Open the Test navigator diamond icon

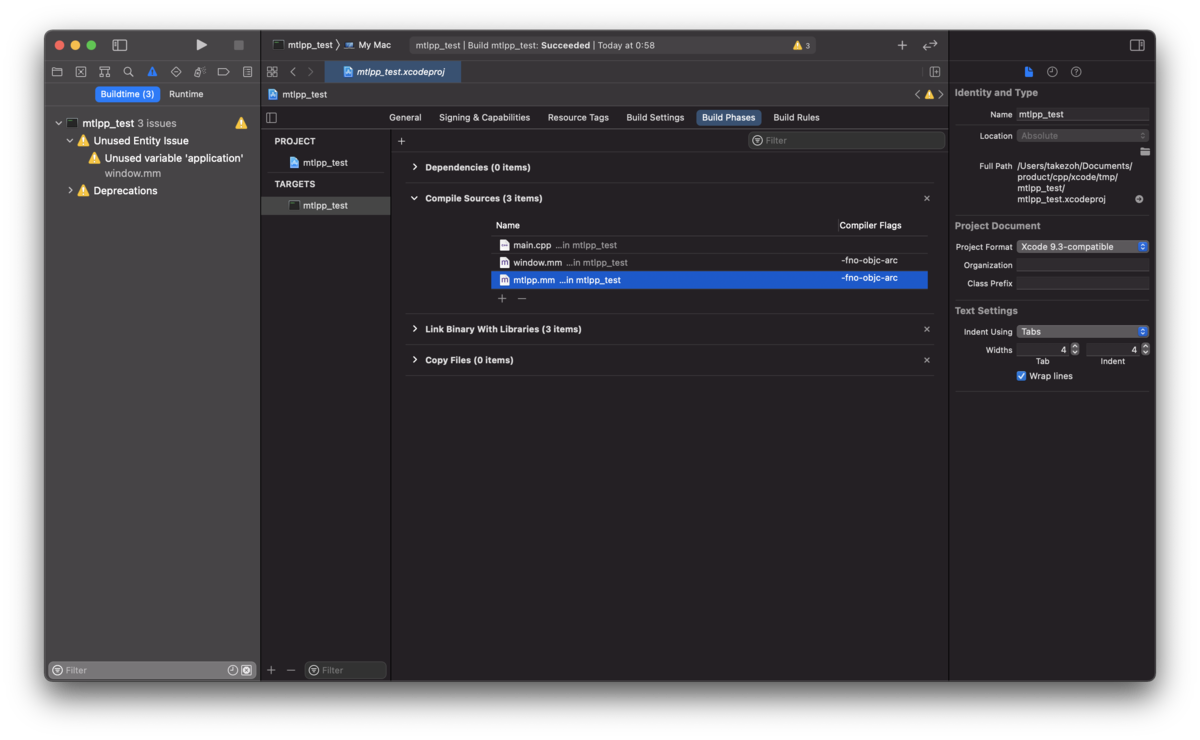176,72
